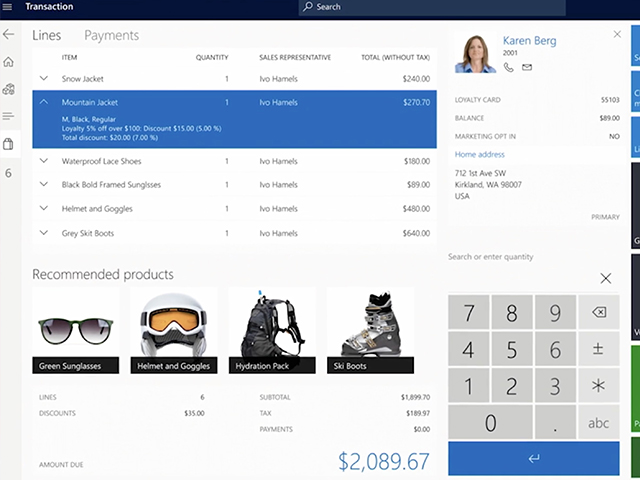Expand the Grey Skit Boots line
The width and height of the screenshot is (640, 480).
[43, 233]
